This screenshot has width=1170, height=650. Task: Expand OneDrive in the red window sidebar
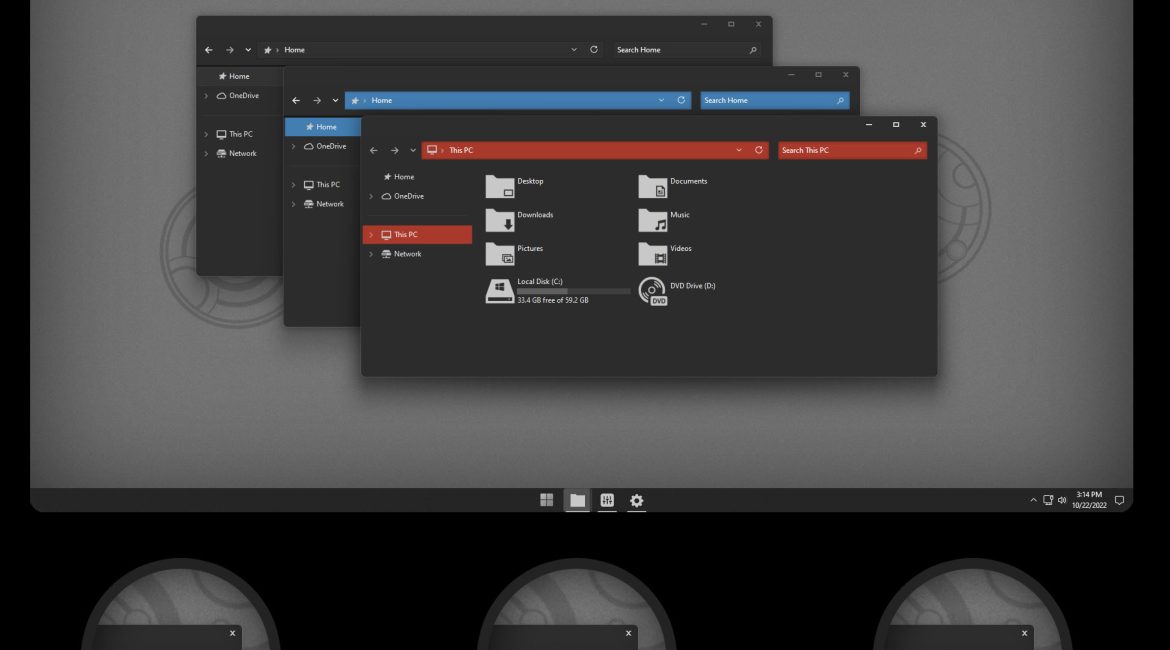pos(371,196)
